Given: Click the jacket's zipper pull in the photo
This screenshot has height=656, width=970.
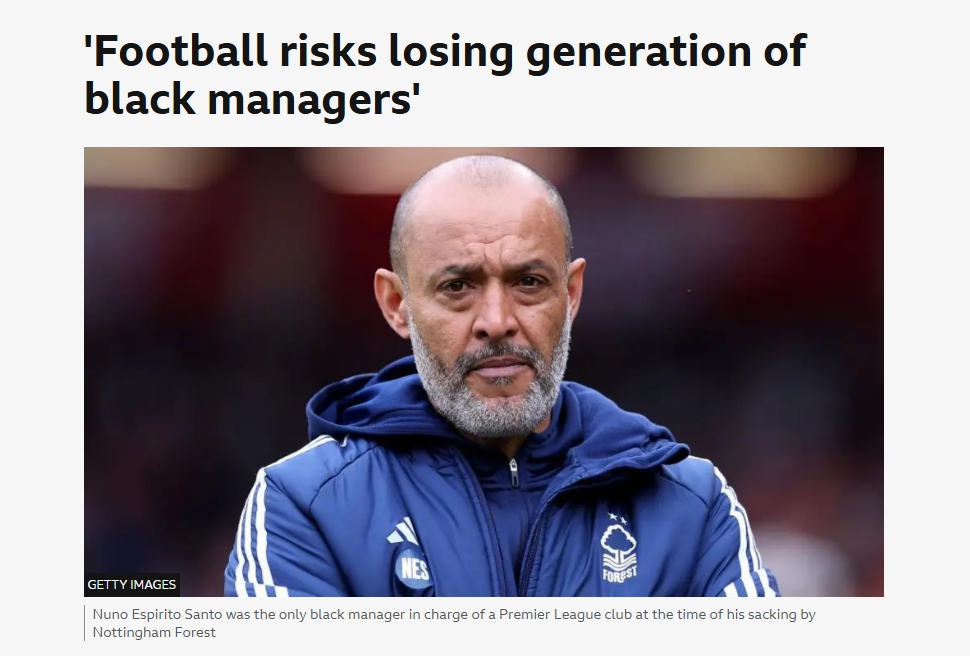Looking at the screenshot, I should 513,472.
